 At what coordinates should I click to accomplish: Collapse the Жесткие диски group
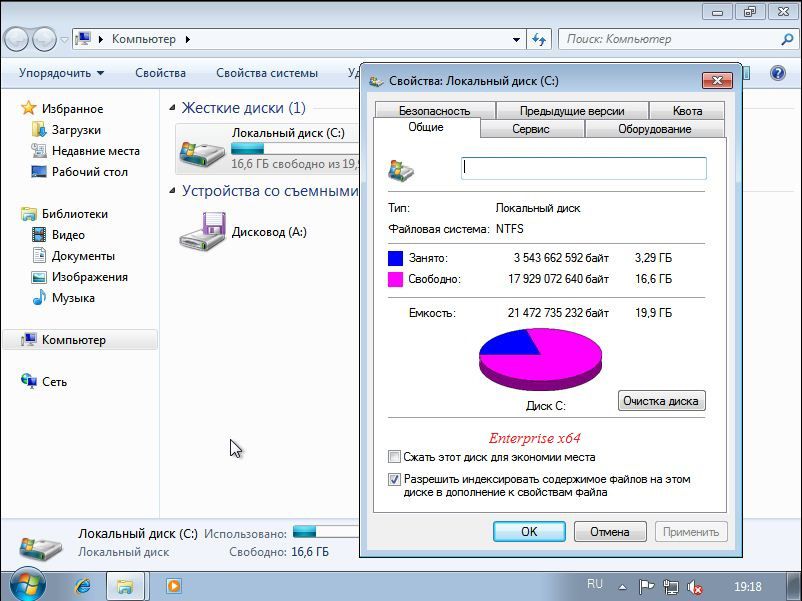[x=173, y=108]
